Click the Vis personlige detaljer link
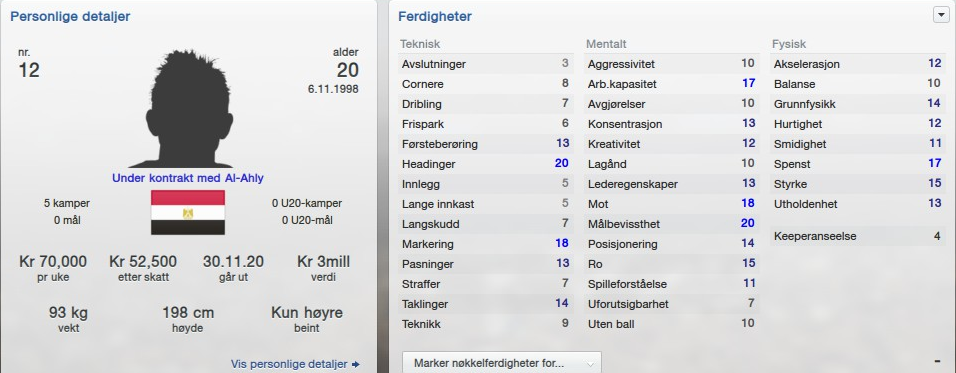956x373 pixels. [288, 364]
